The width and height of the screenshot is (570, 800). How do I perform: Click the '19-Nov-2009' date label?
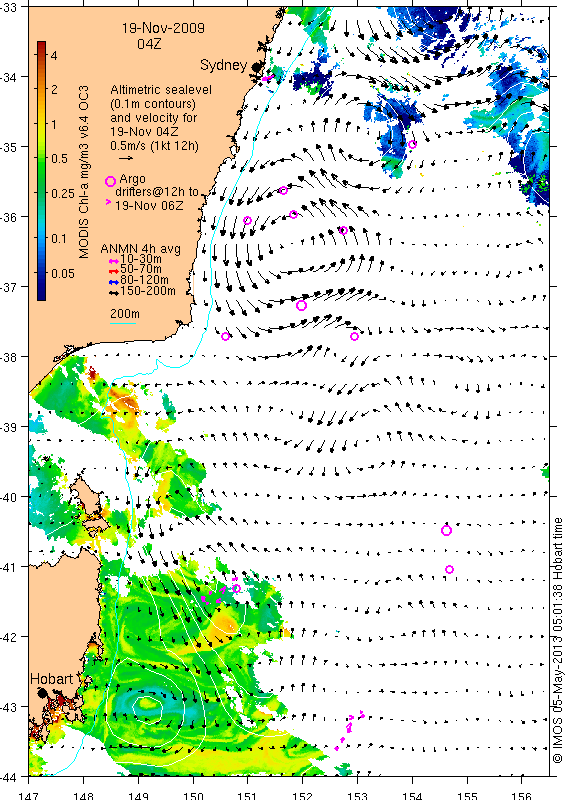coord(163,28)
